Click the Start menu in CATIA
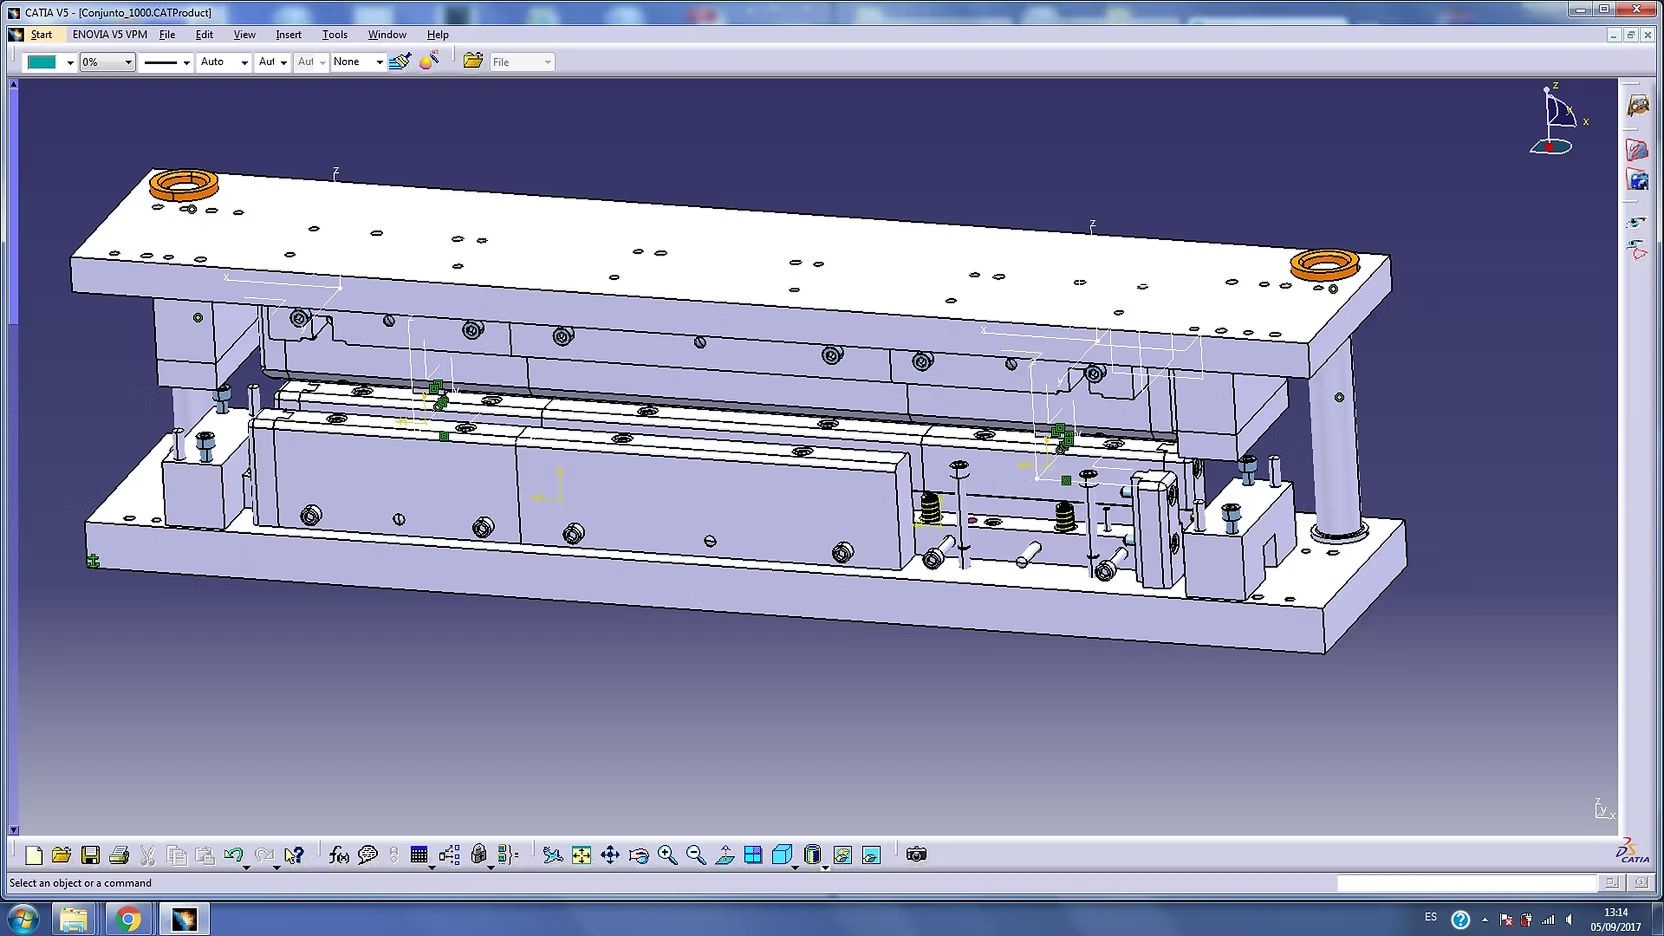The height and width of the screenshot is (936, 1664). (41, 34)
